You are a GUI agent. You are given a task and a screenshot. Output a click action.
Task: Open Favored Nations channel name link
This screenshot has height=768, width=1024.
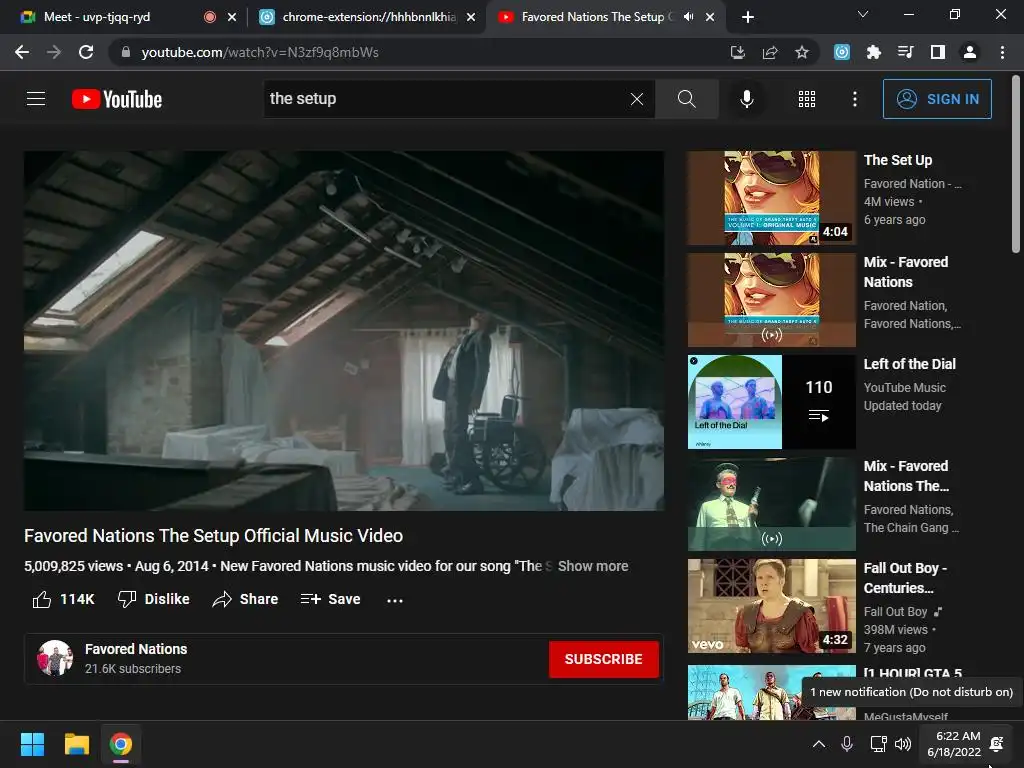[136, 649]
